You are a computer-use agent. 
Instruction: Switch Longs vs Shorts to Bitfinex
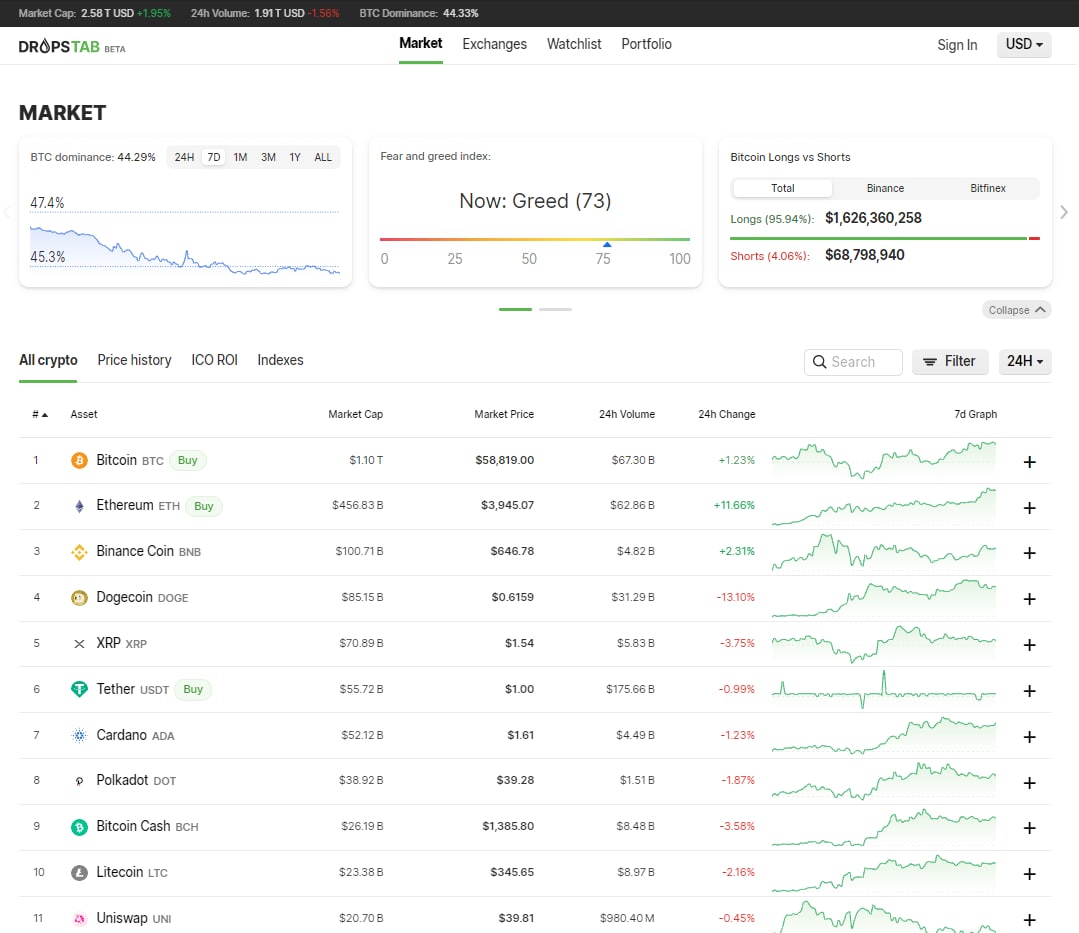pos(987,189)
